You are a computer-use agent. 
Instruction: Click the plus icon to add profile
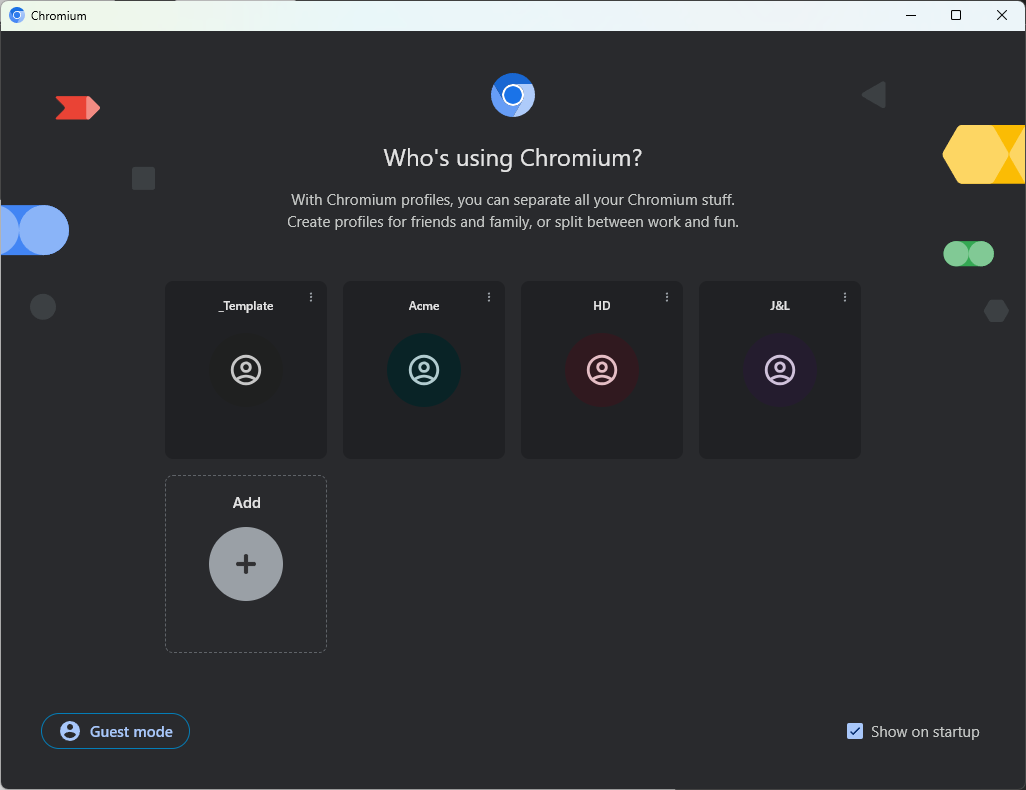pyautogui.click(x=246, y=564)
